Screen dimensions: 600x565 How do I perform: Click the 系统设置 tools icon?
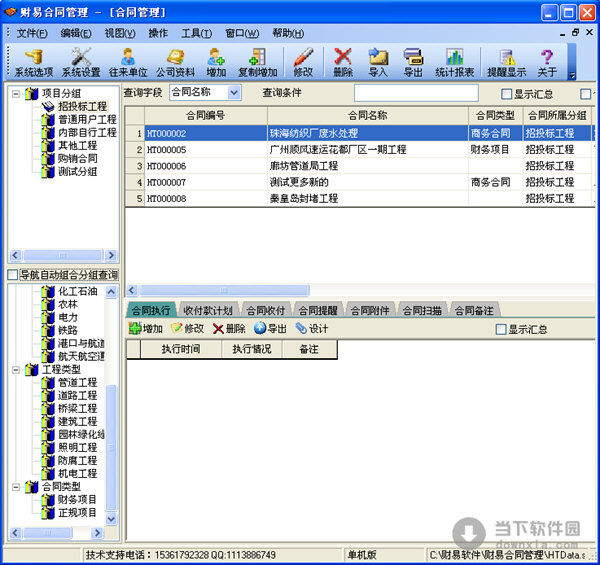(81, 61)
